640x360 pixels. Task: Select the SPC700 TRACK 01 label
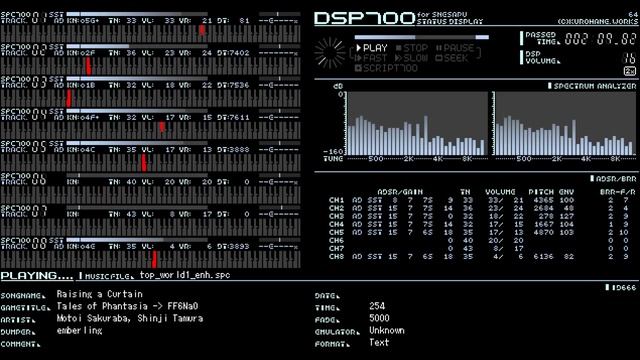(24, 18)
